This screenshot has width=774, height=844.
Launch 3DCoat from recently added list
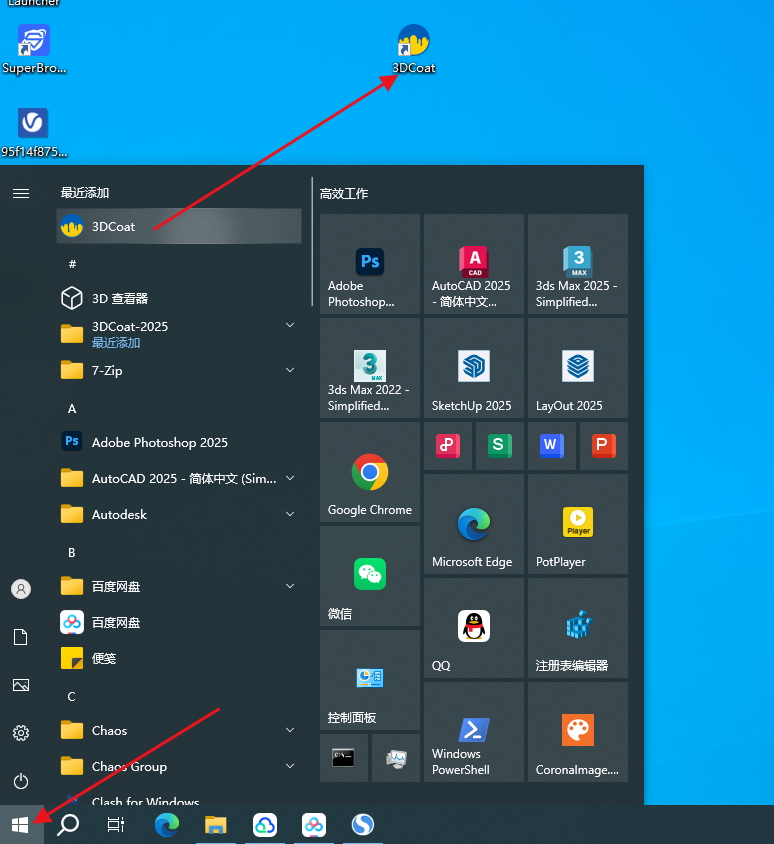[179, 226]
